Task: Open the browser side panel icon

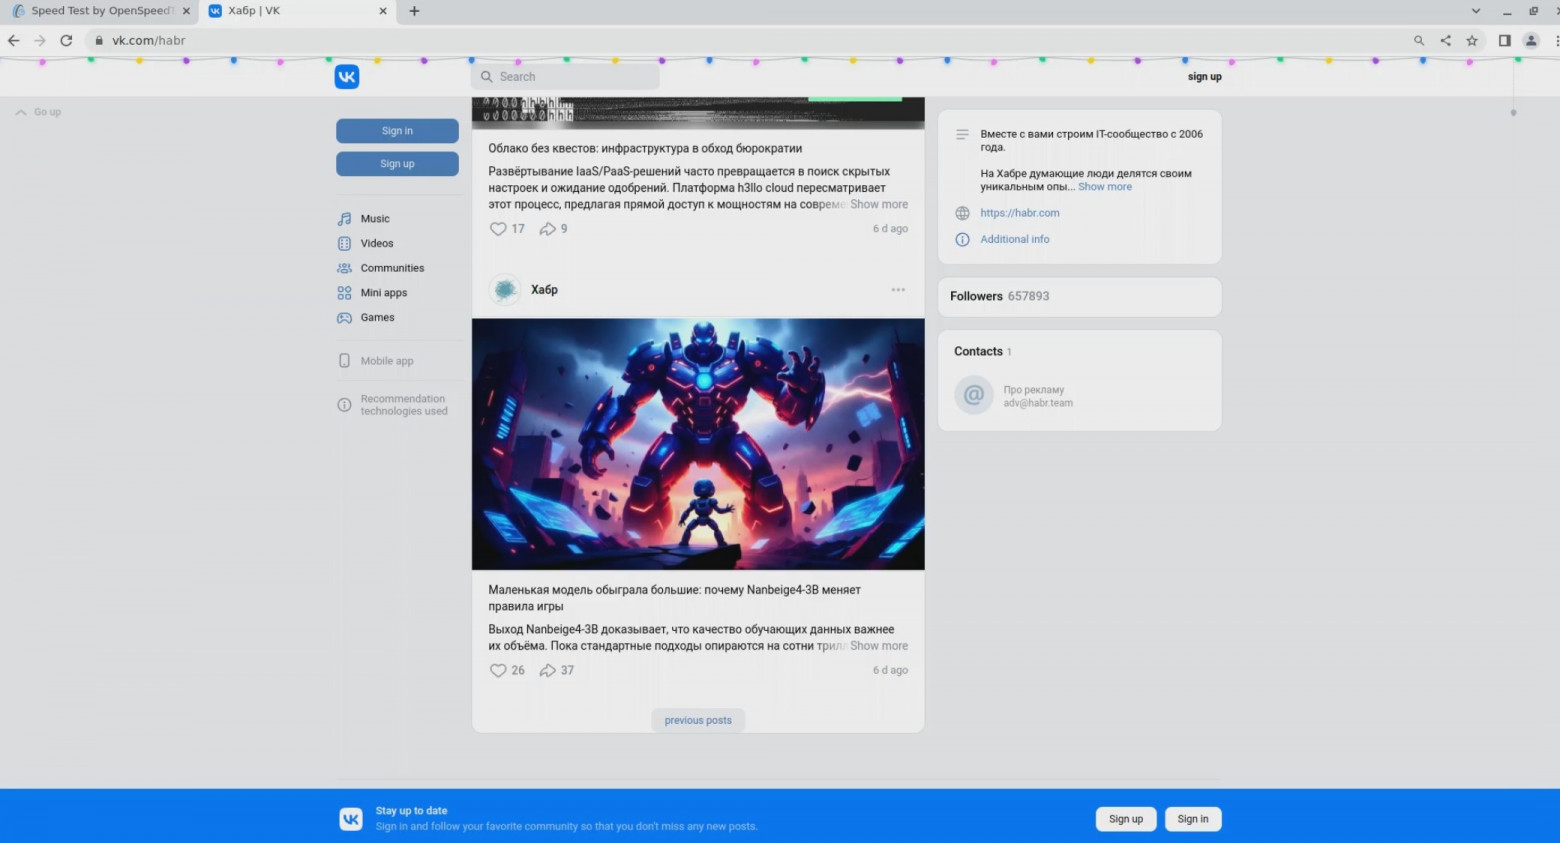Action: pyautogui.click(x=1504, y=41)
